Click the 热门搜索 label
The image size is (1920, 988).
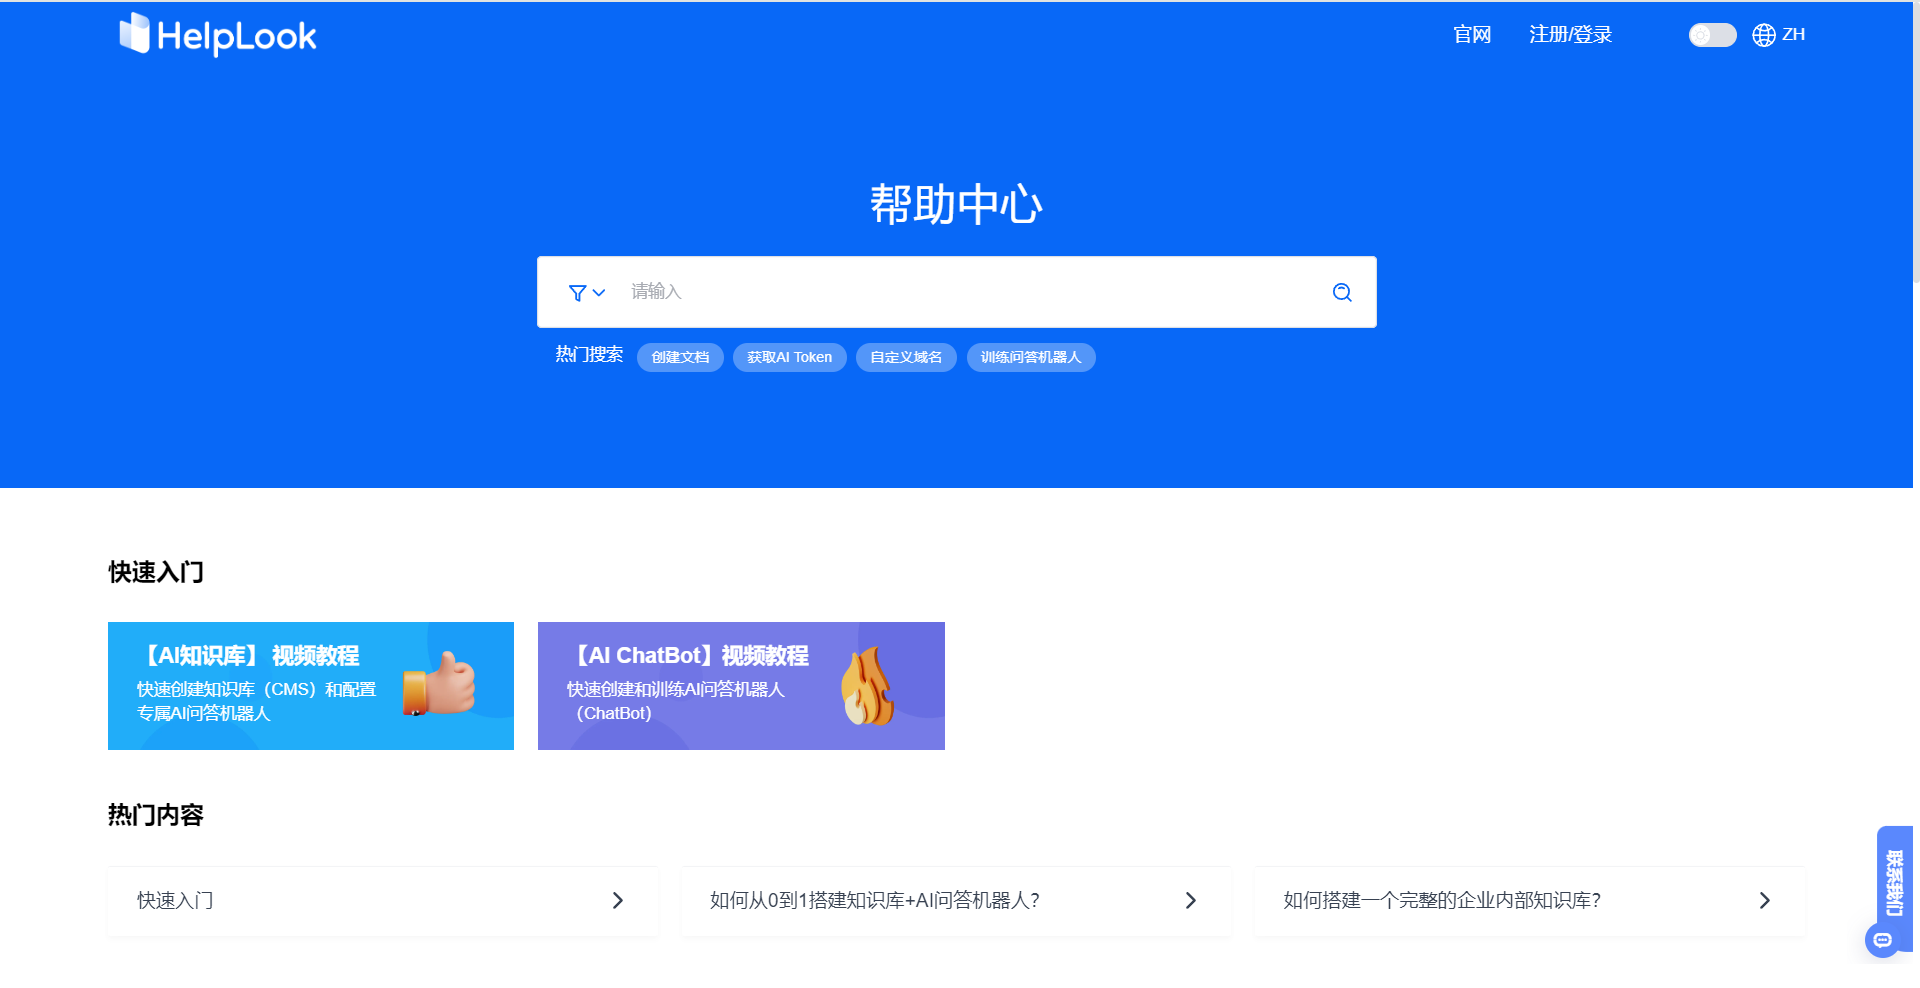tap(589, 355)
